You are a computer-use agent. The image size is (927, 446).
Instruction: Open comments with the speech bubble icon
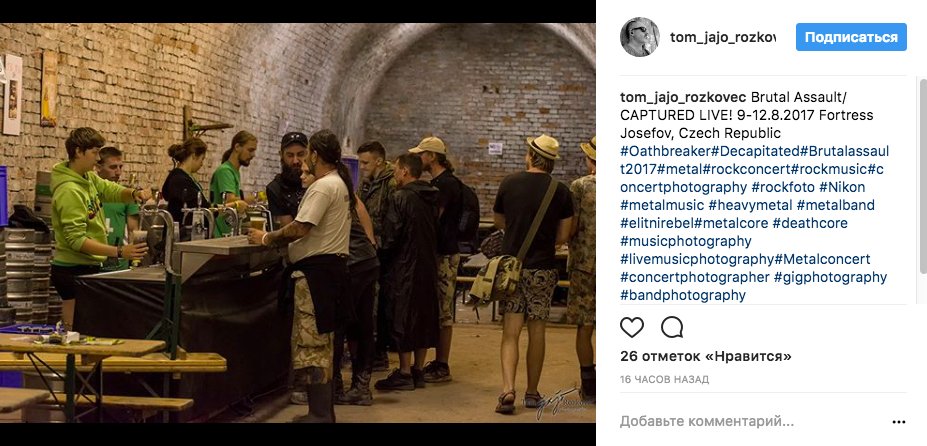pos(672,327)
